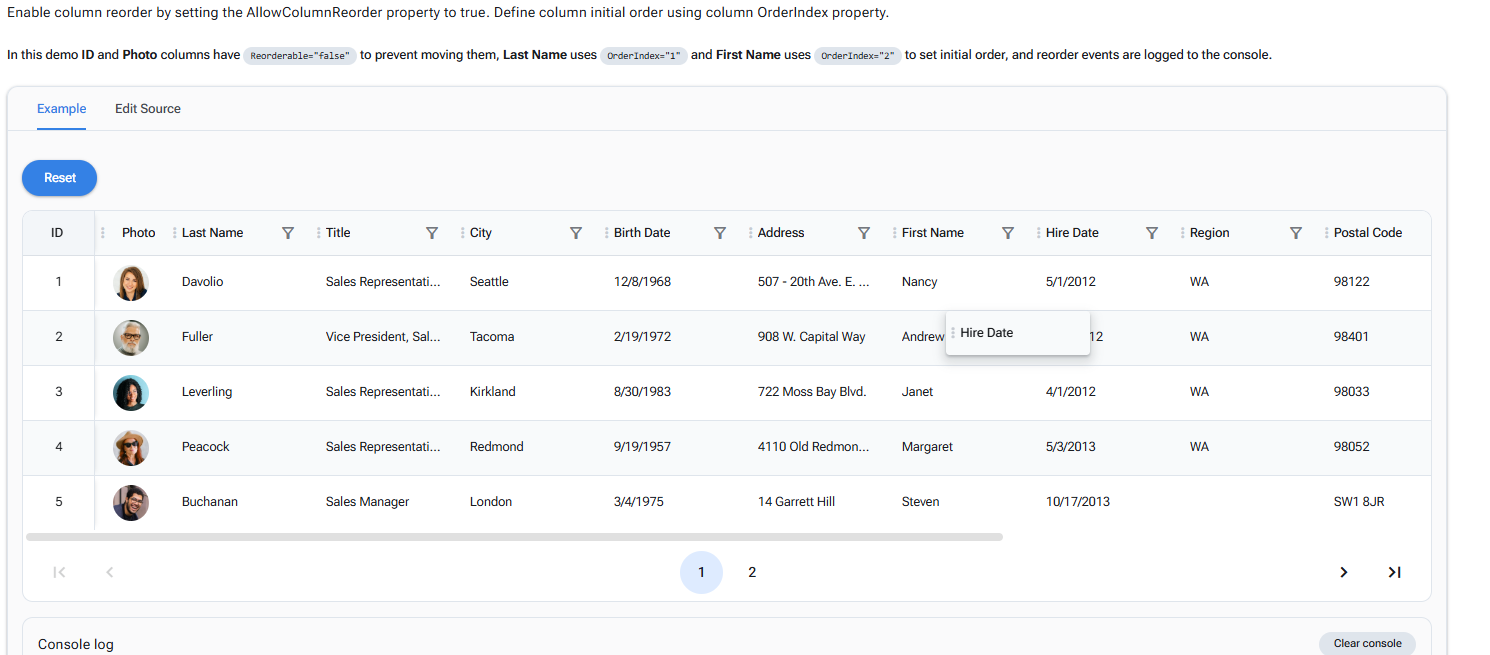Open the filter icon on First Name column
This screenshot has width=1490, height=655.
[x=1008, y=233]
